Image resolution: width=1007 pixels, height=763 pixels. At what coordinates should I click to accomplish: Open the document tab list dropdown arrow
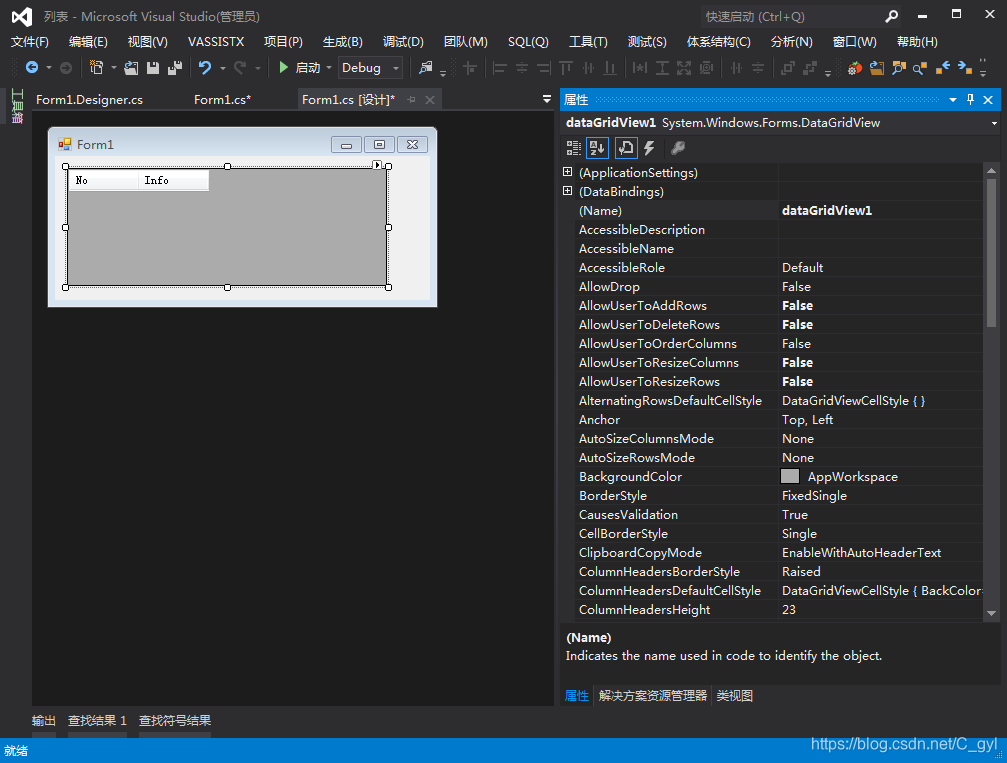[547, 99]
